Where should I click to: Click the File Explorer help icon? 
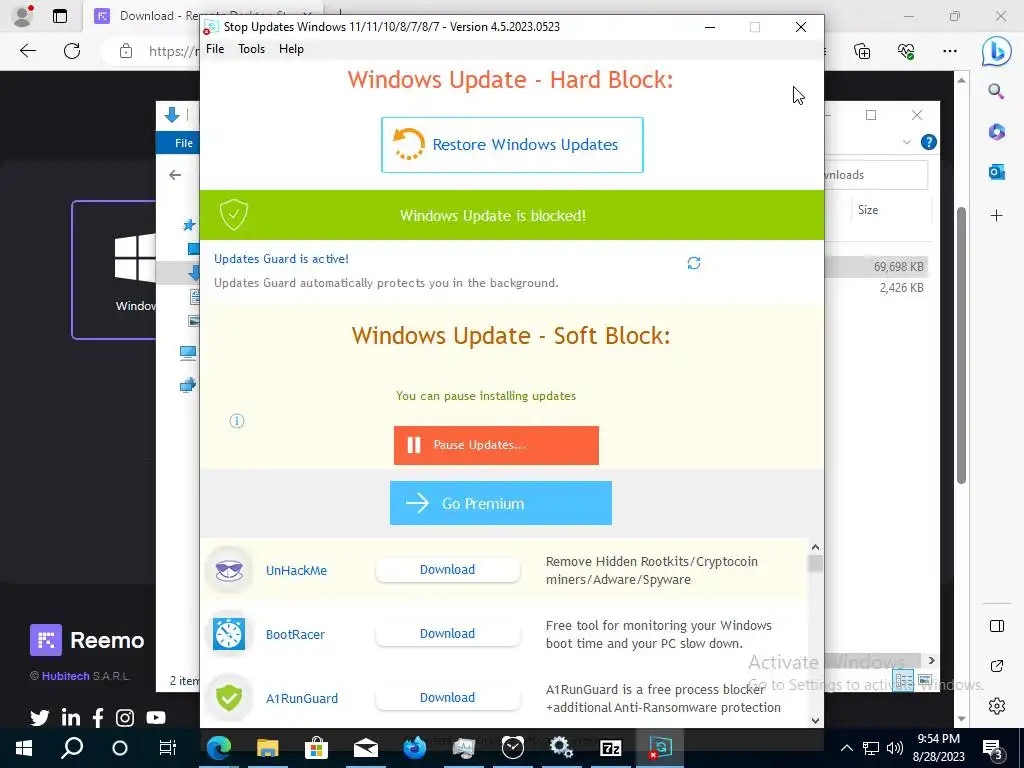tap(928, 142)
